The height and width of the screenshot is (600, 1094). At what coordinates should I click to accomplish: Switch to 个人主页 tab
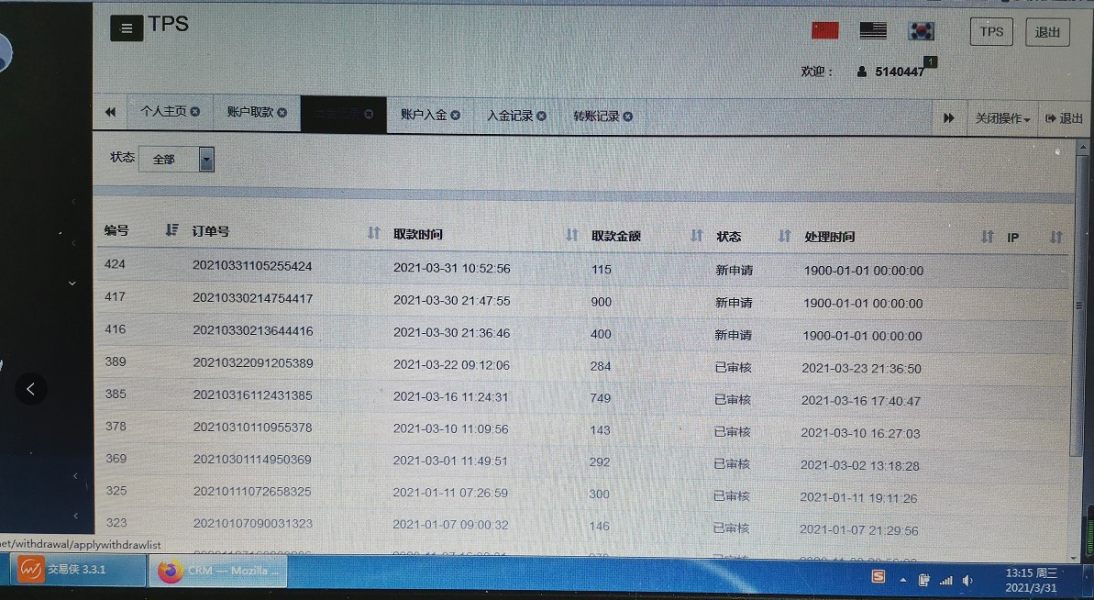164,111
